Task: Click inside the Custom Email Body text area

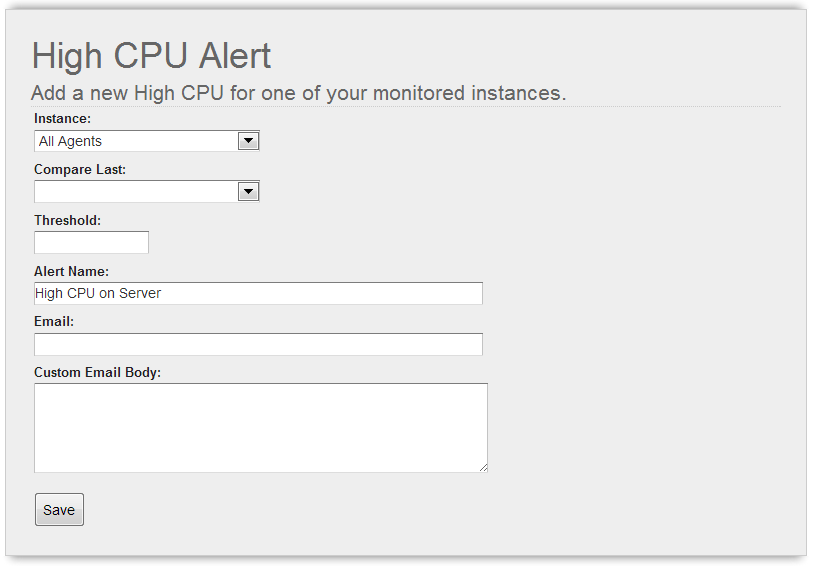Action: (x=261, y=428)
